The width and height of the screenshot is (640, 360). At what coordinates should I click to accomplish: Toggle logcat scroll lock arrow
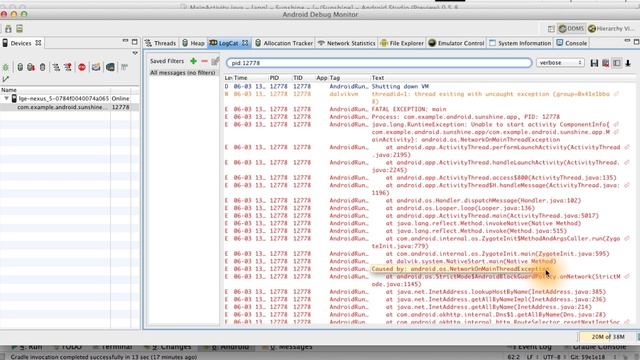click(x=628, y=63)
